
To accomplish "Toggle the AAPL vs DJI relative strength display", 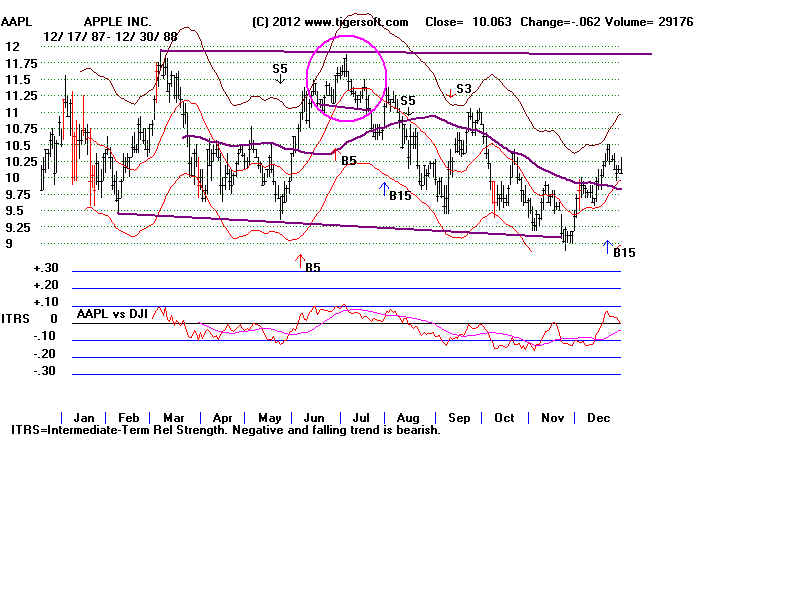I will pos(110,314).
